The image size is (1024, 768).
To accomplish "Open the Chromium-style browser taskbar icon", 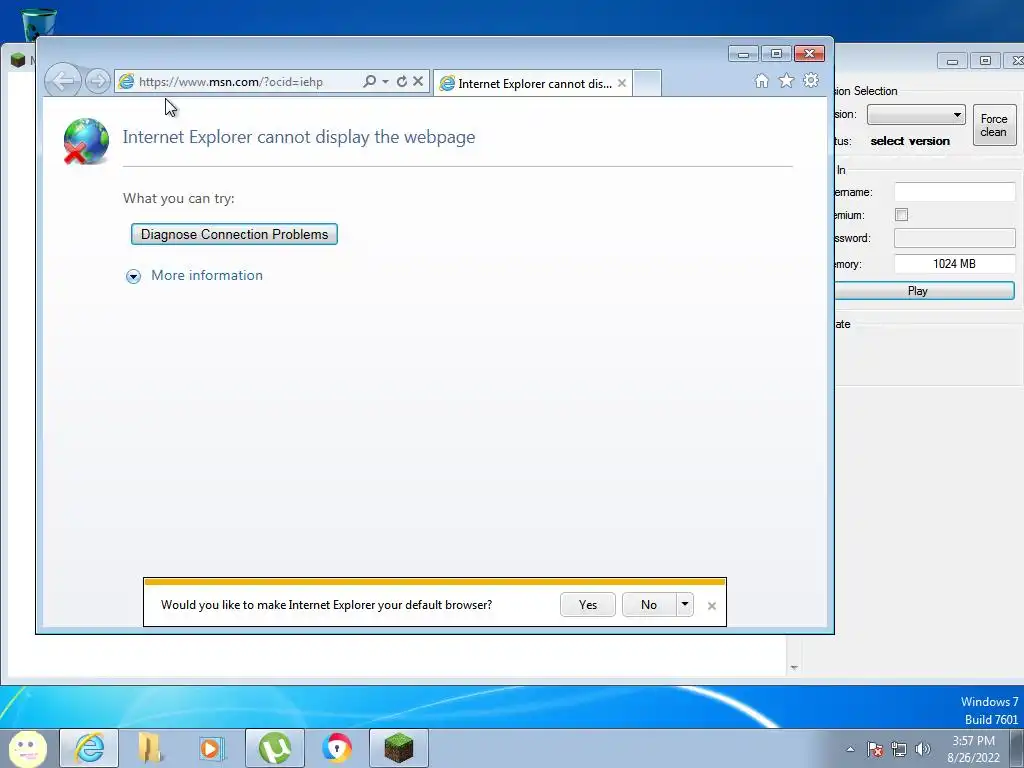I will pos(337,748).
